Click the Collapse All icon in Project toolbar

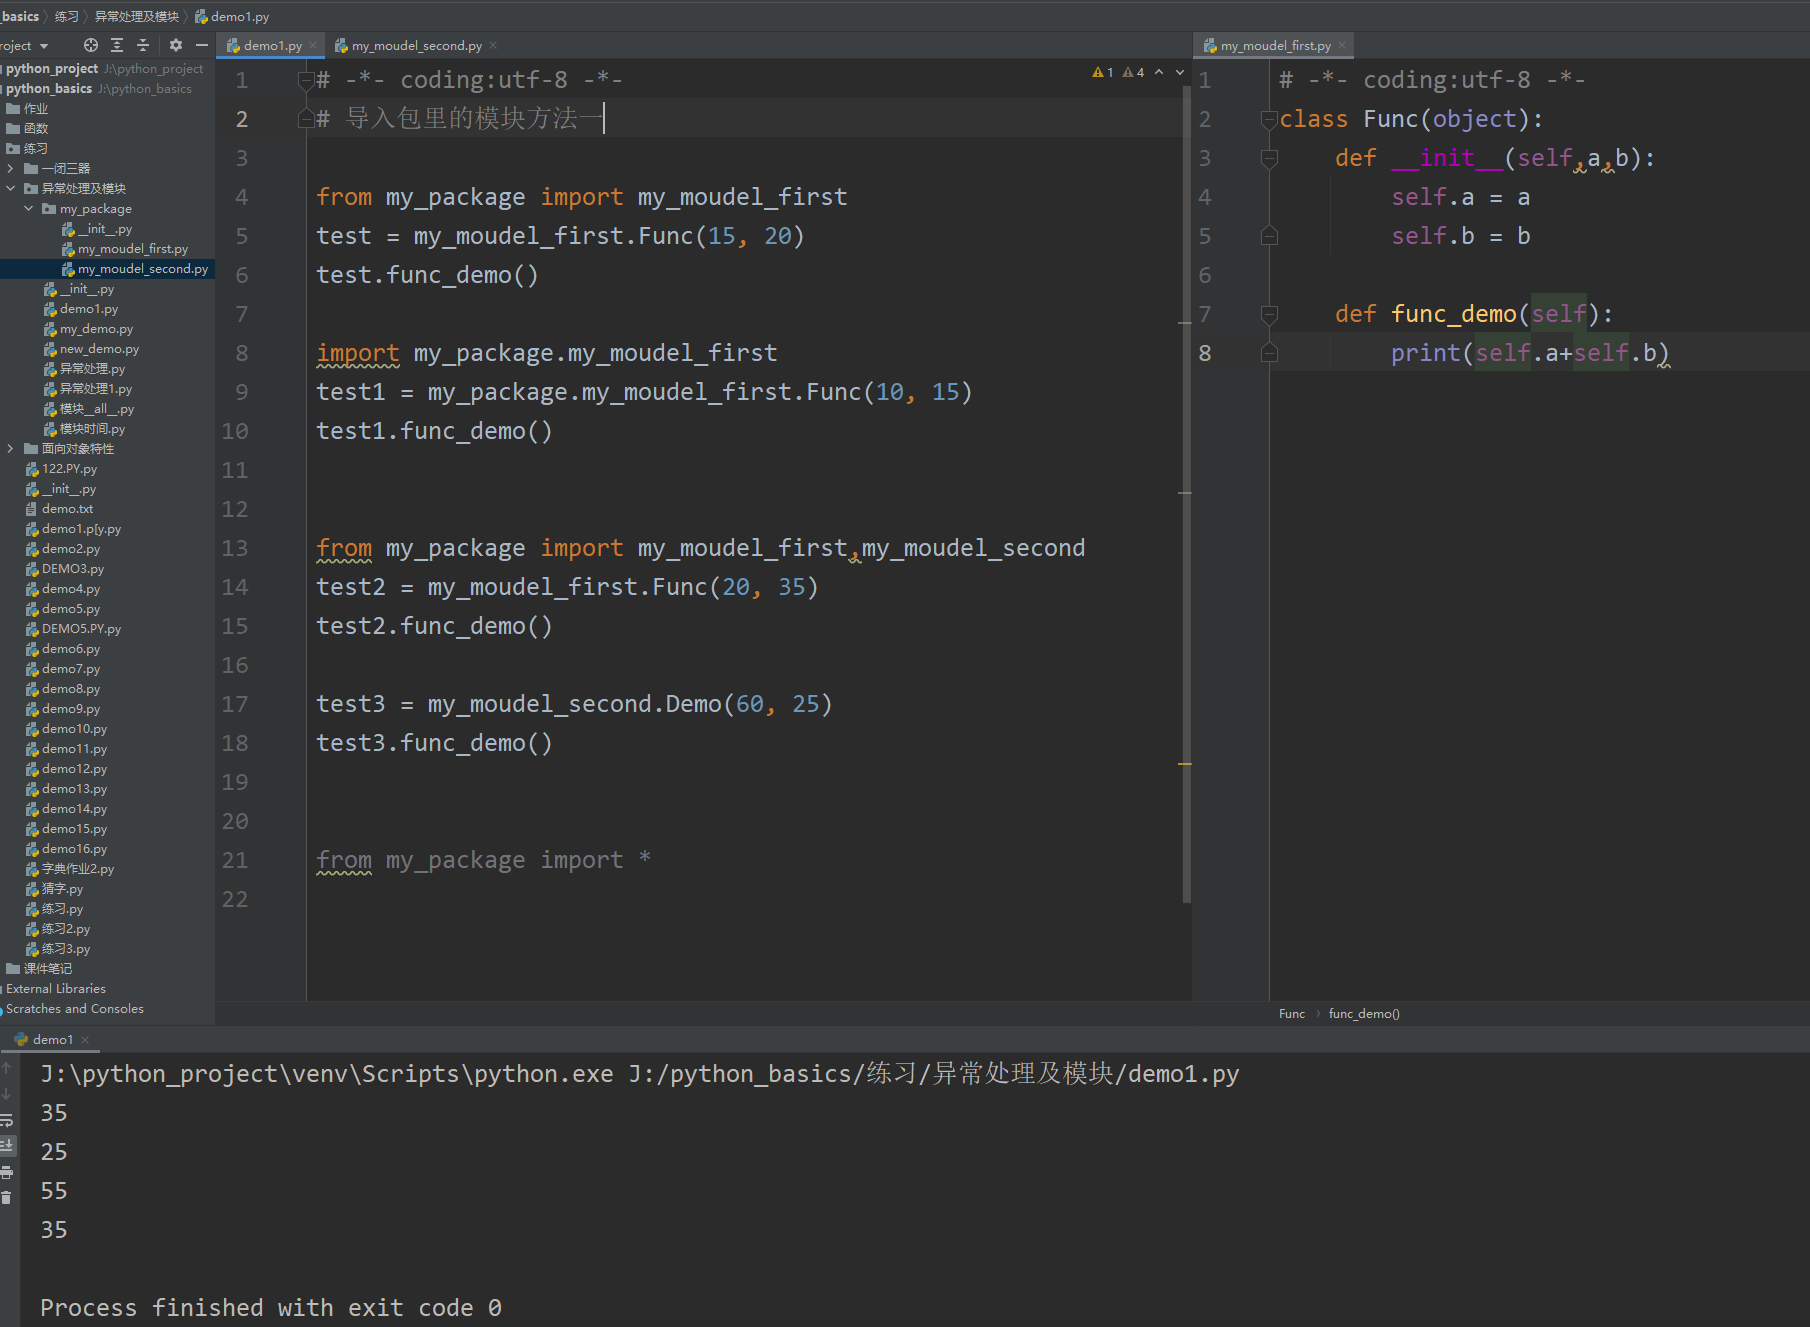143,45
